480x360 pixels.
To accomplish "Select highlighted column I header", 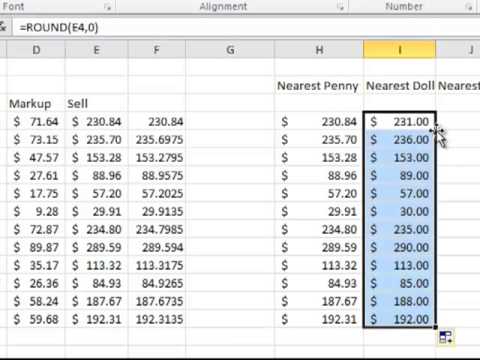I will pyautogui.click(x=400, y=50).
